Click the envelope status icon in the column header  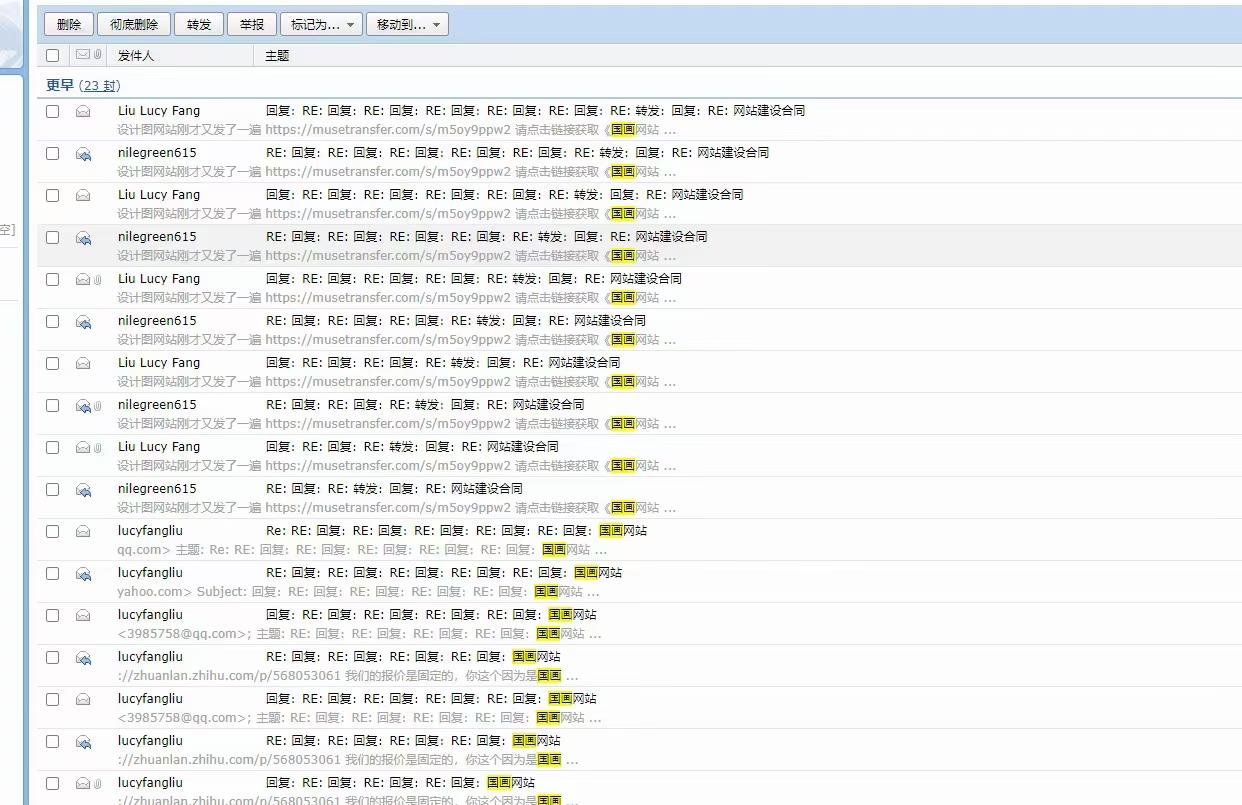pyautogui.click(x=83, y=55)
